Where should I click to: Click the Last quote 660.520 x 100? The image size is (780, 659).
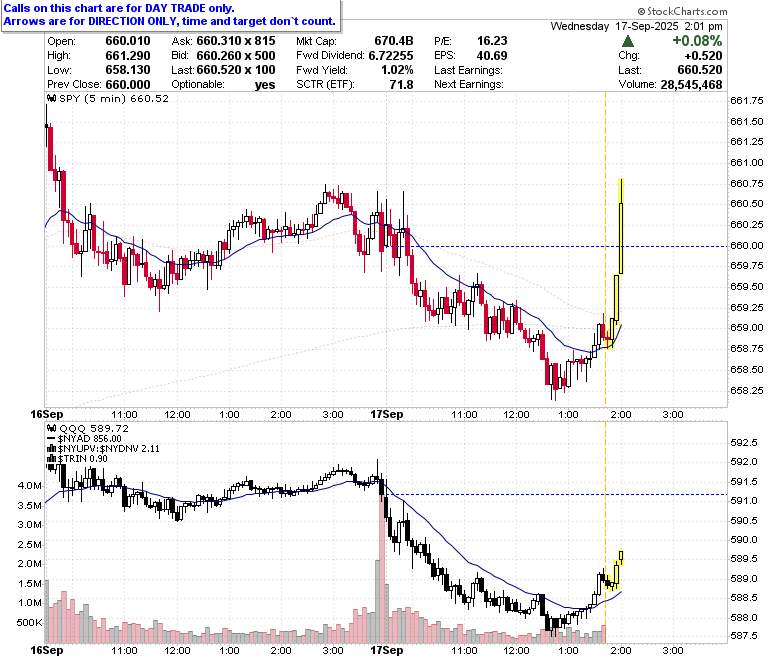(x=236, y=70)
